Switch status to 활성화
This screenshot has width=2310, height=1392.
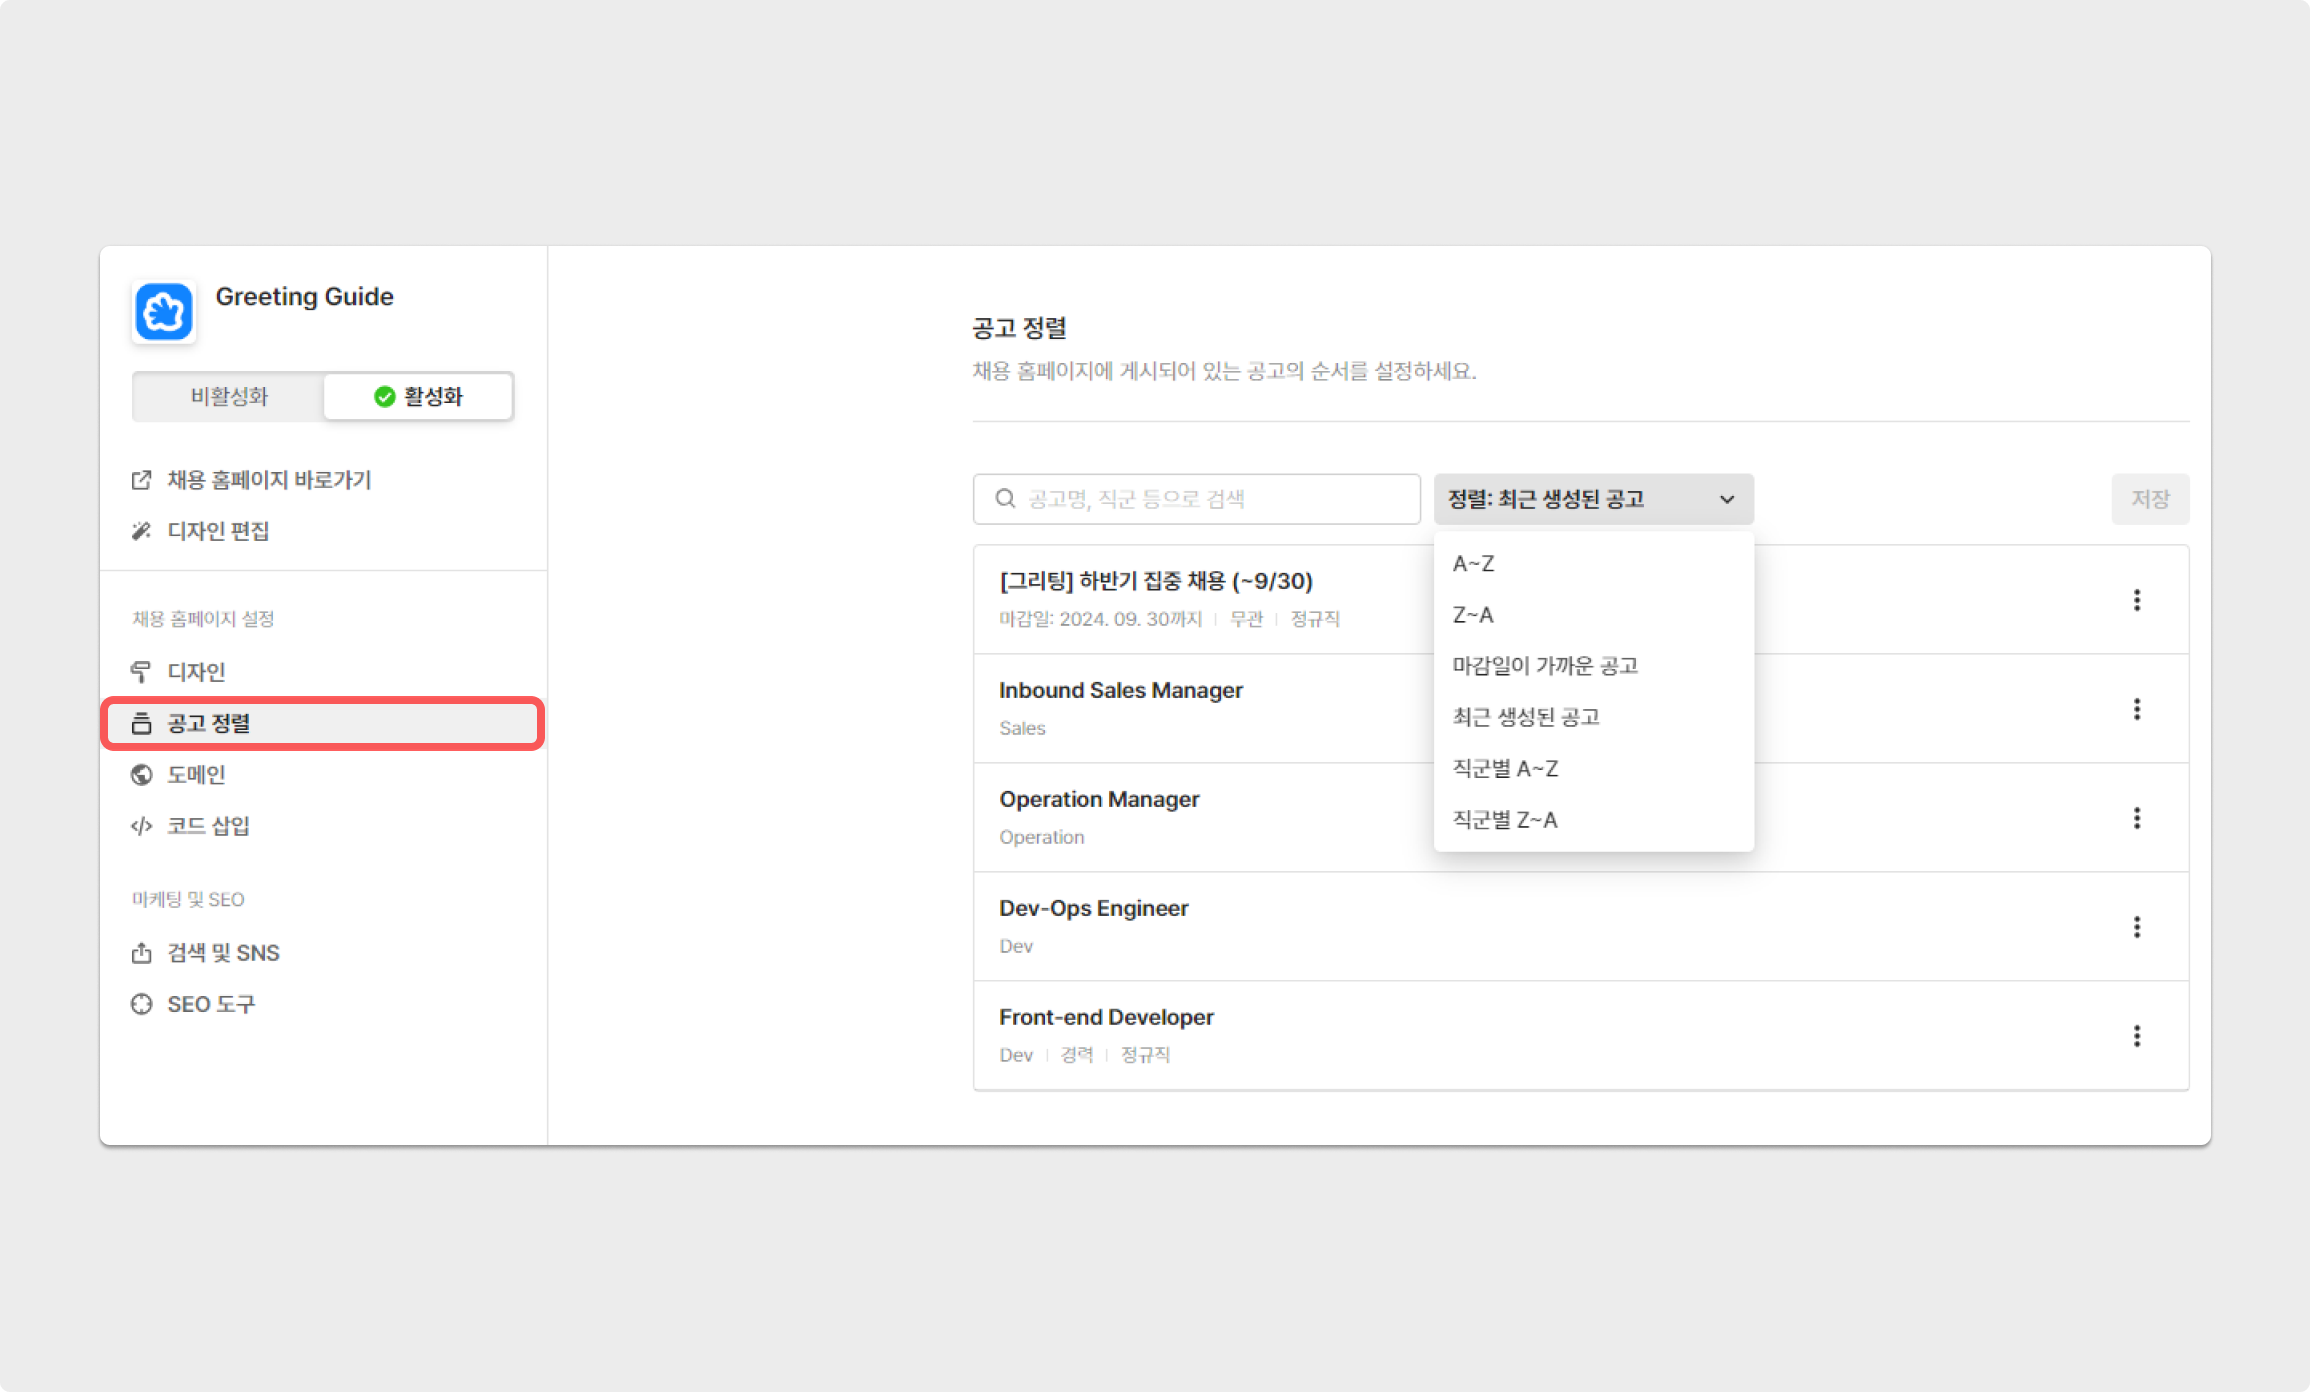[x=418, y=397]
